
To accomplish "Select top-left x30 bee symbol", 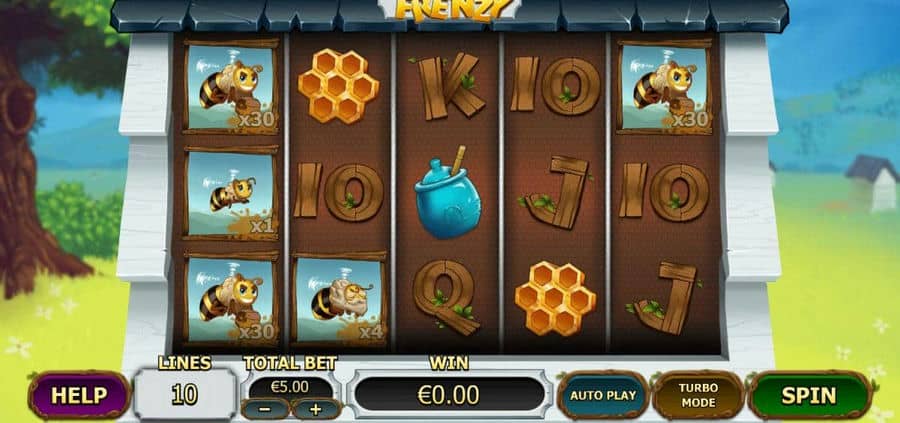I will 231,87.
